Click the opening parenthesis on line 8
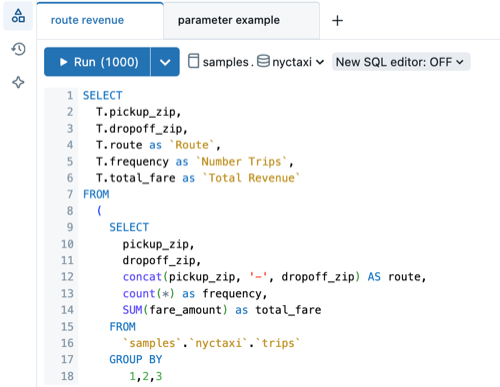Image resolution: width=500 pixels, height=387 pixels. tap(99, 211)
